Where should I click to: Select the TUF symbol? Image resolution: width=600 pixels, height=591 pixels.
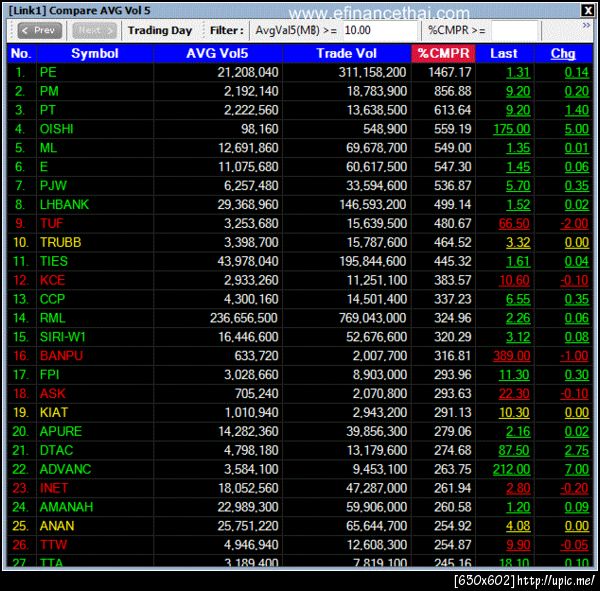click(x=52, y=224)
